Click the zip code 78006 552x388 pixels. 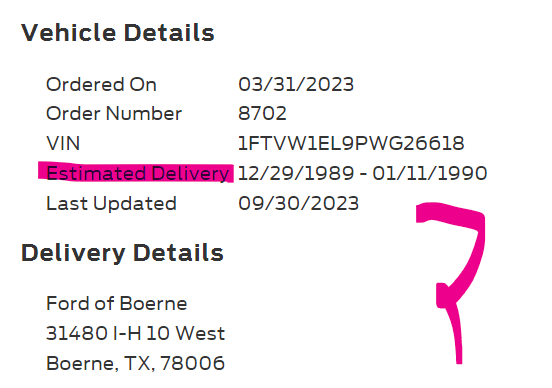pyautogui.click(x=192, y=363)
